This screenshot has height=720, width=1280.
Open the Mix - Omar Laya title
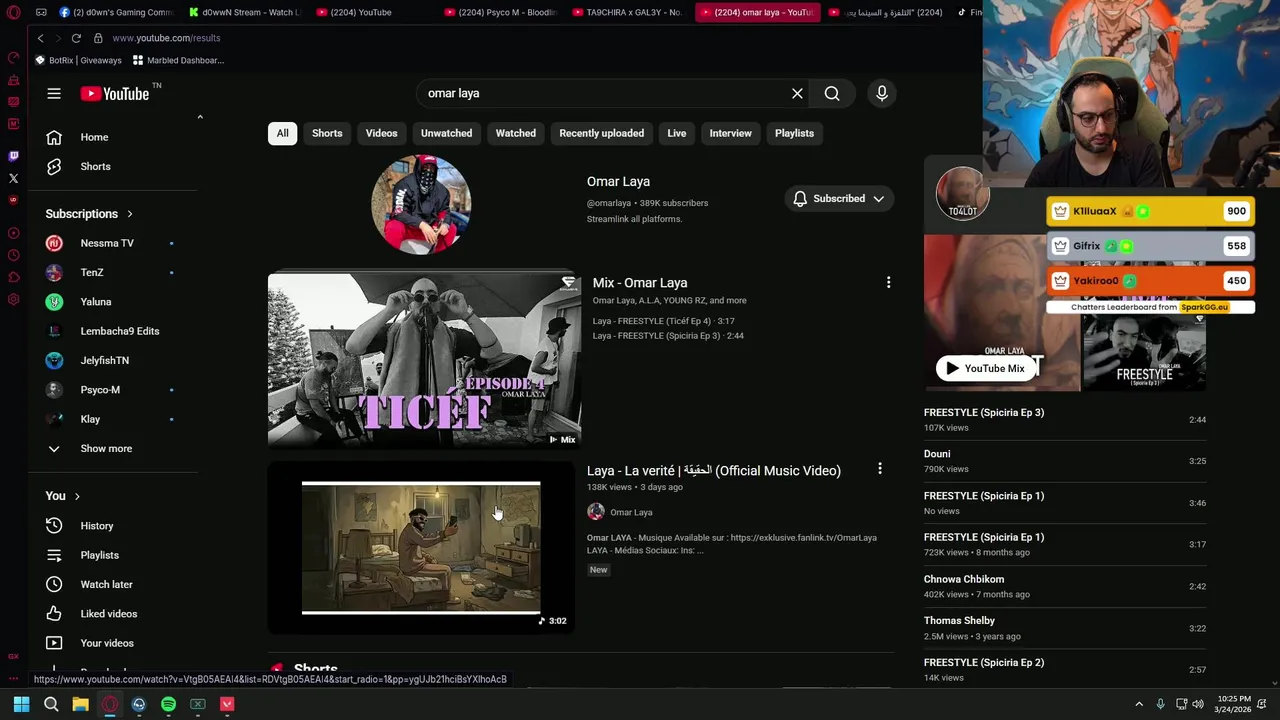(x=640, y=283)
